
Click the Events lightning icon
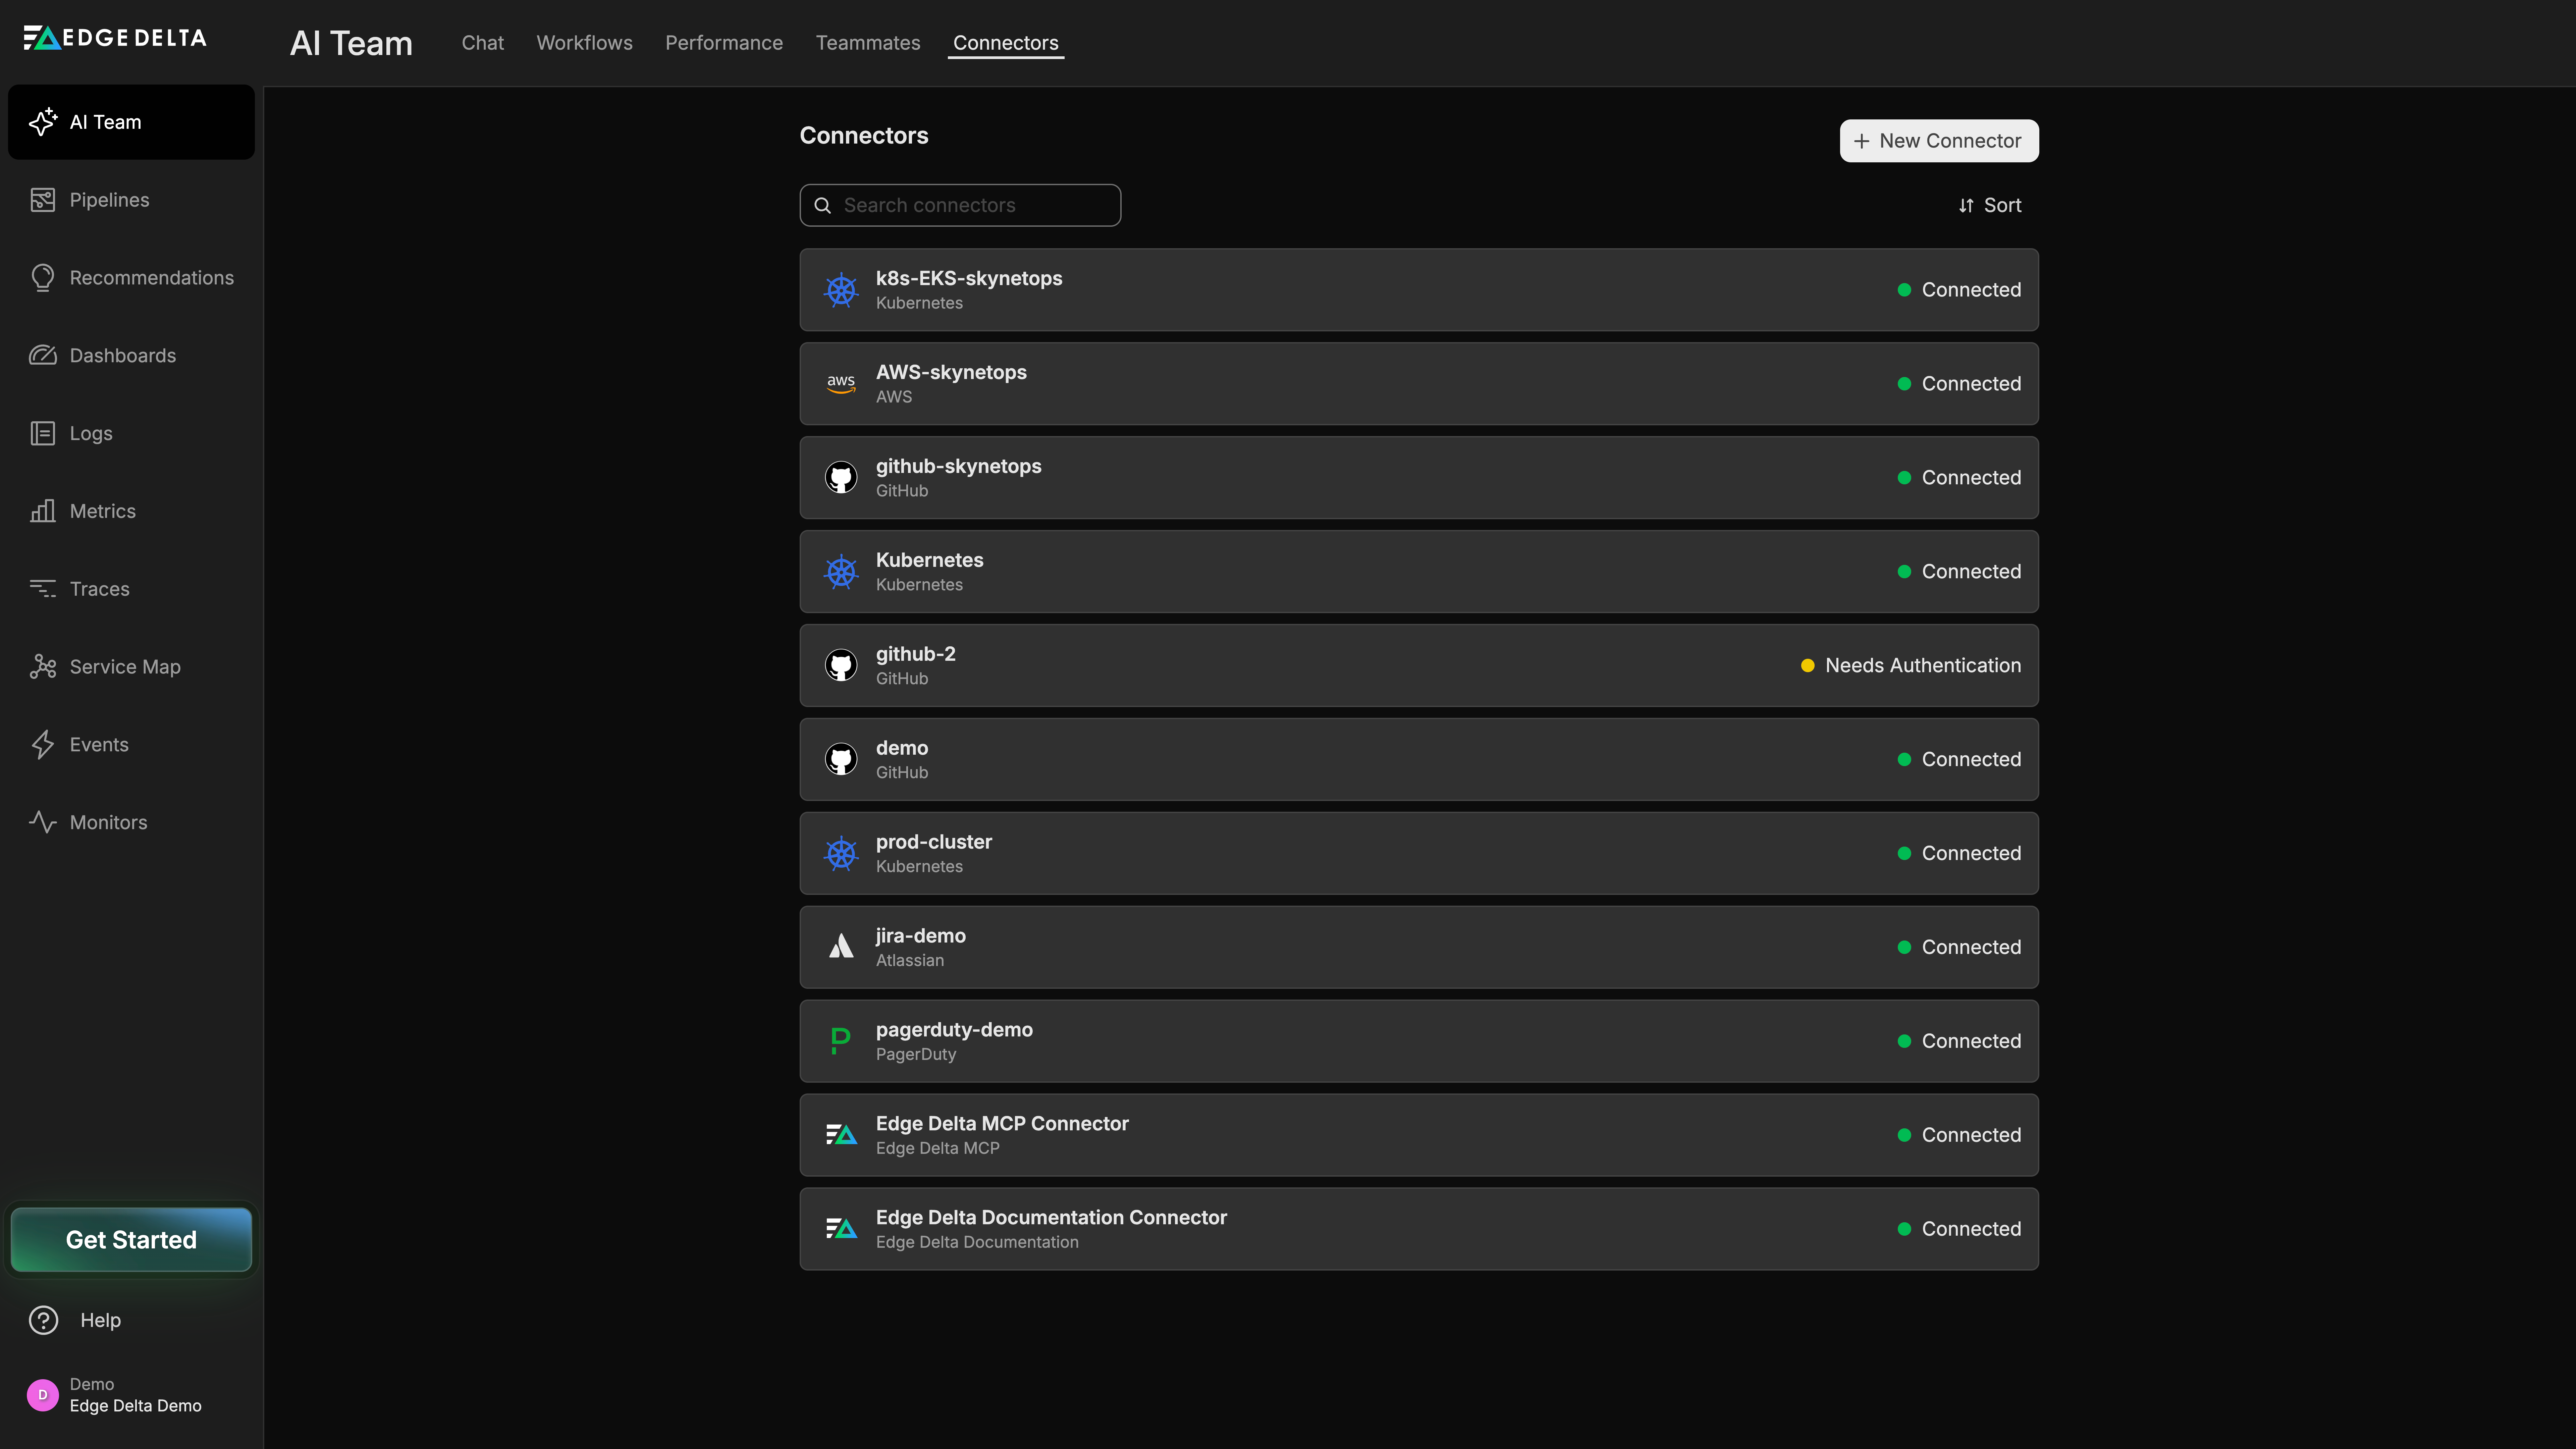(x=43, y=745)
